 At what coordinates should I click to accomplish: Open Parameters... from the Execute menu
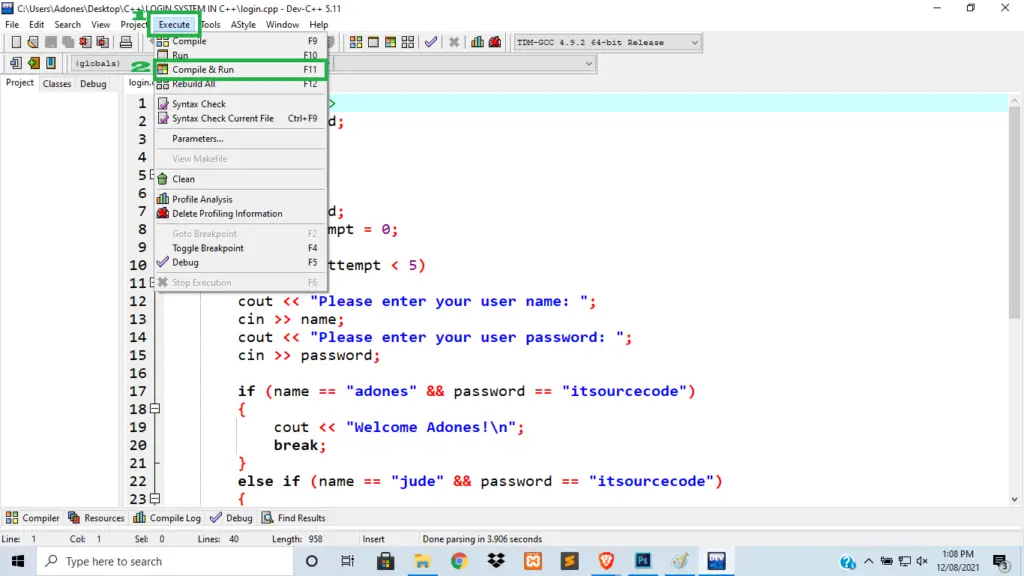click(240, 138)
